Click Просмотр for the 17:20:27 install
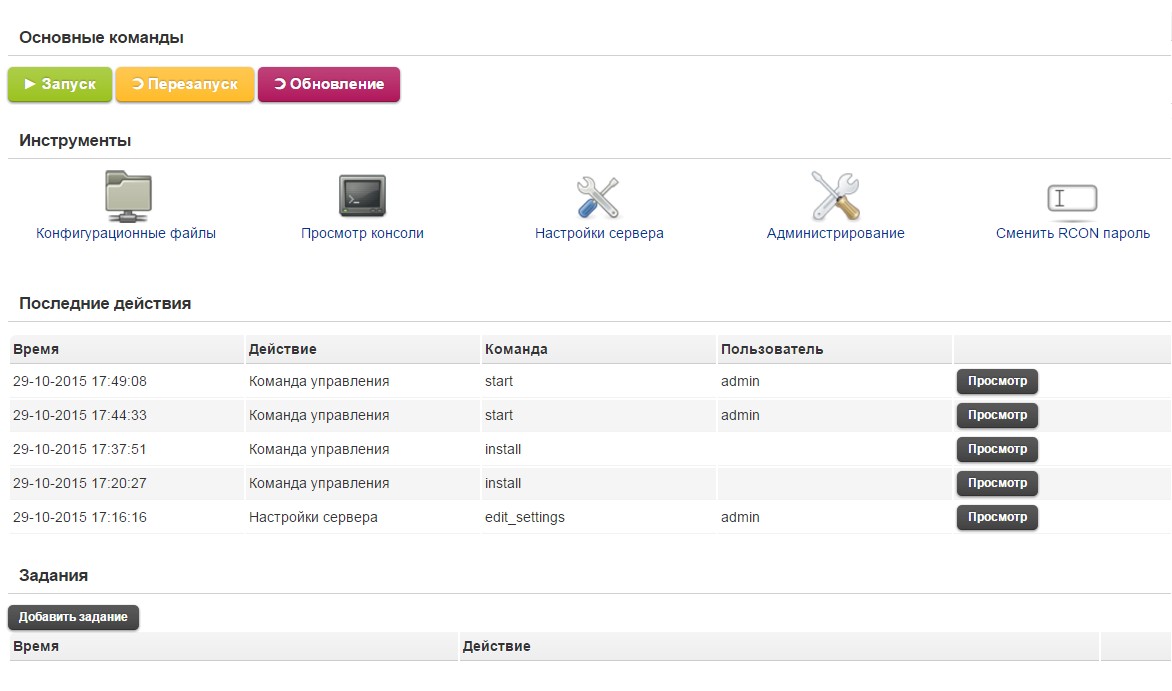This screenshot has height=691, width=1172. point(997,483)
